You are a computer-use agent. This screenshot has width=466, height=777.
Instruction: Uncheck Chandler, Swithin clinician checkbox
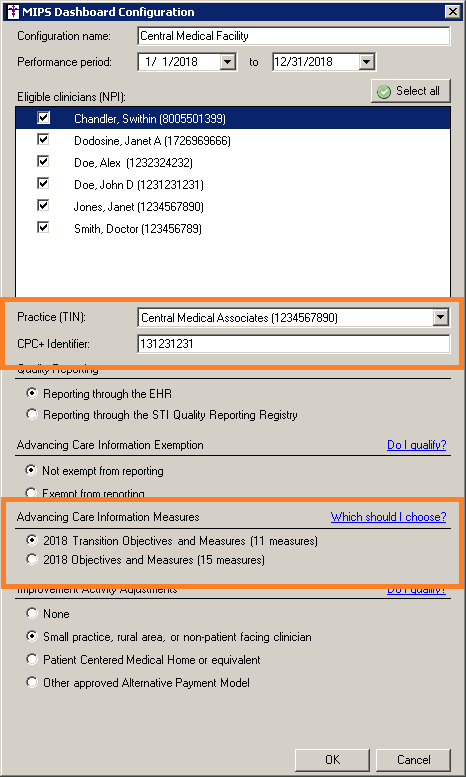click(44, 117)
